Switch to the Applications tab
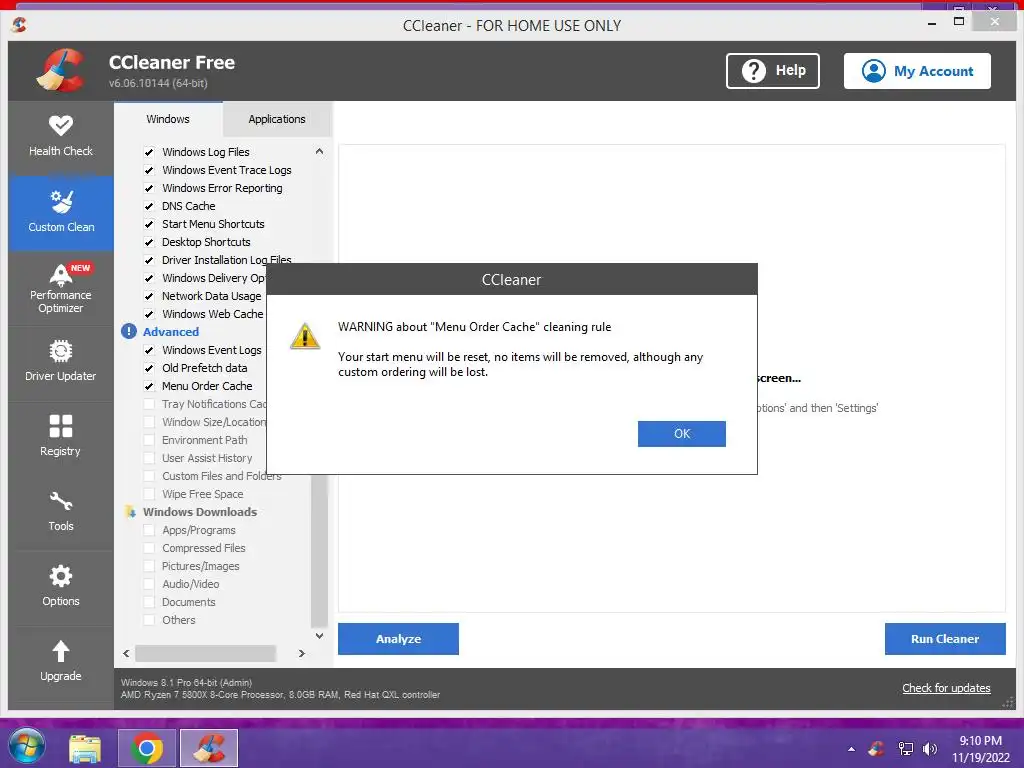Viewport: 1024px width, 768px height. (277, 119)
